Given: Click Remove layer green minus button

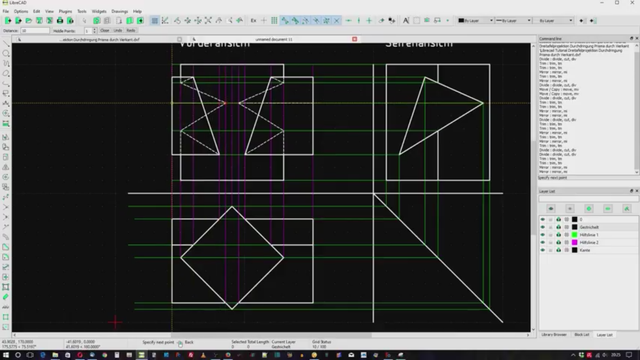Looking at the screenshot, I should tap(608, 209).
